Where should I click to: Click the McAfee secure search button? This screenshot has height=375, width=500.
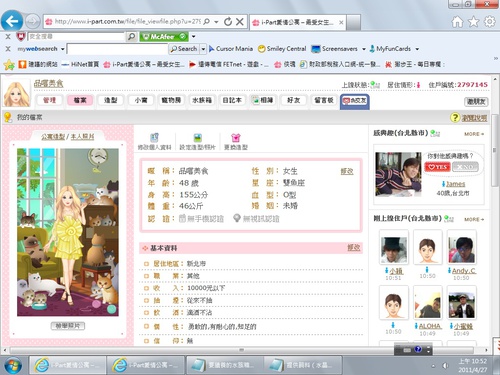(164, 36)
